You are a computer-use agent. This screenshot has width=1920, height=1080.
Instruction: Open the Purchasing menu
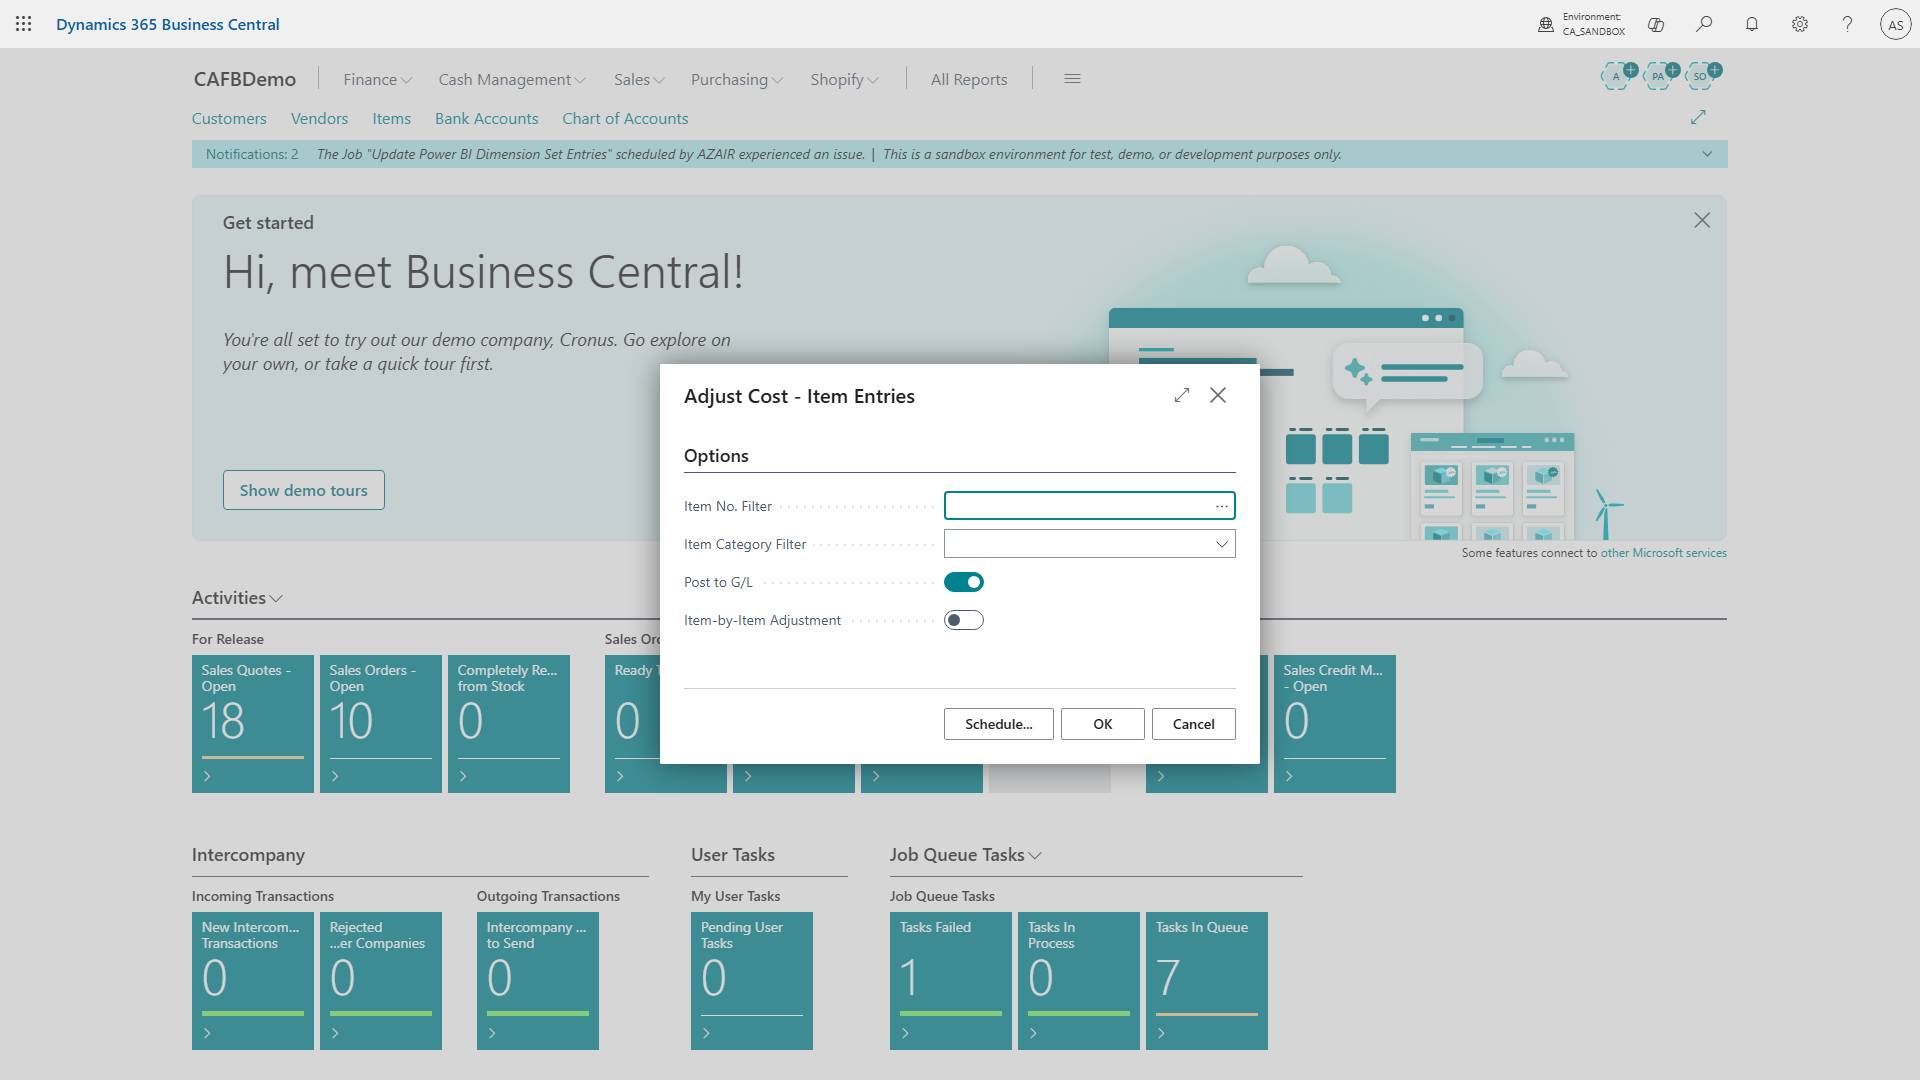click(x=736, y=79)
